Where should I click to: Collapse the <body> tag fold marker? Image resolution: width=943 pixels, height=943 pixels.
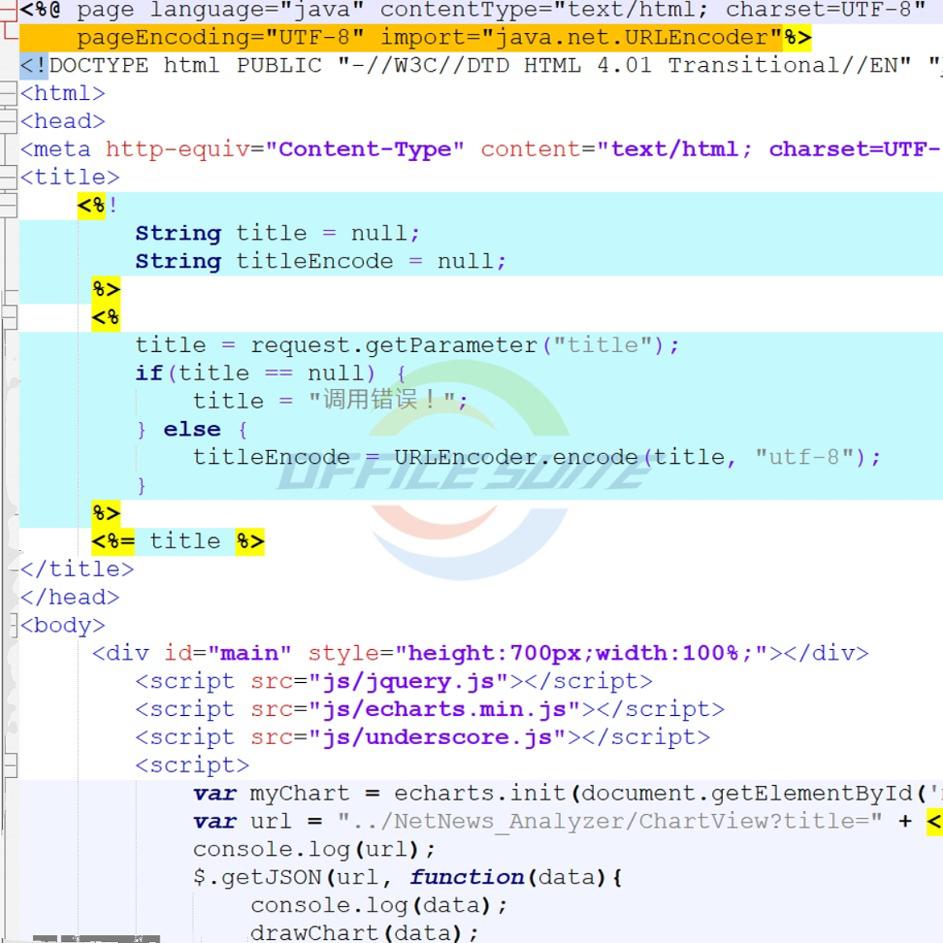pos(13,625)
